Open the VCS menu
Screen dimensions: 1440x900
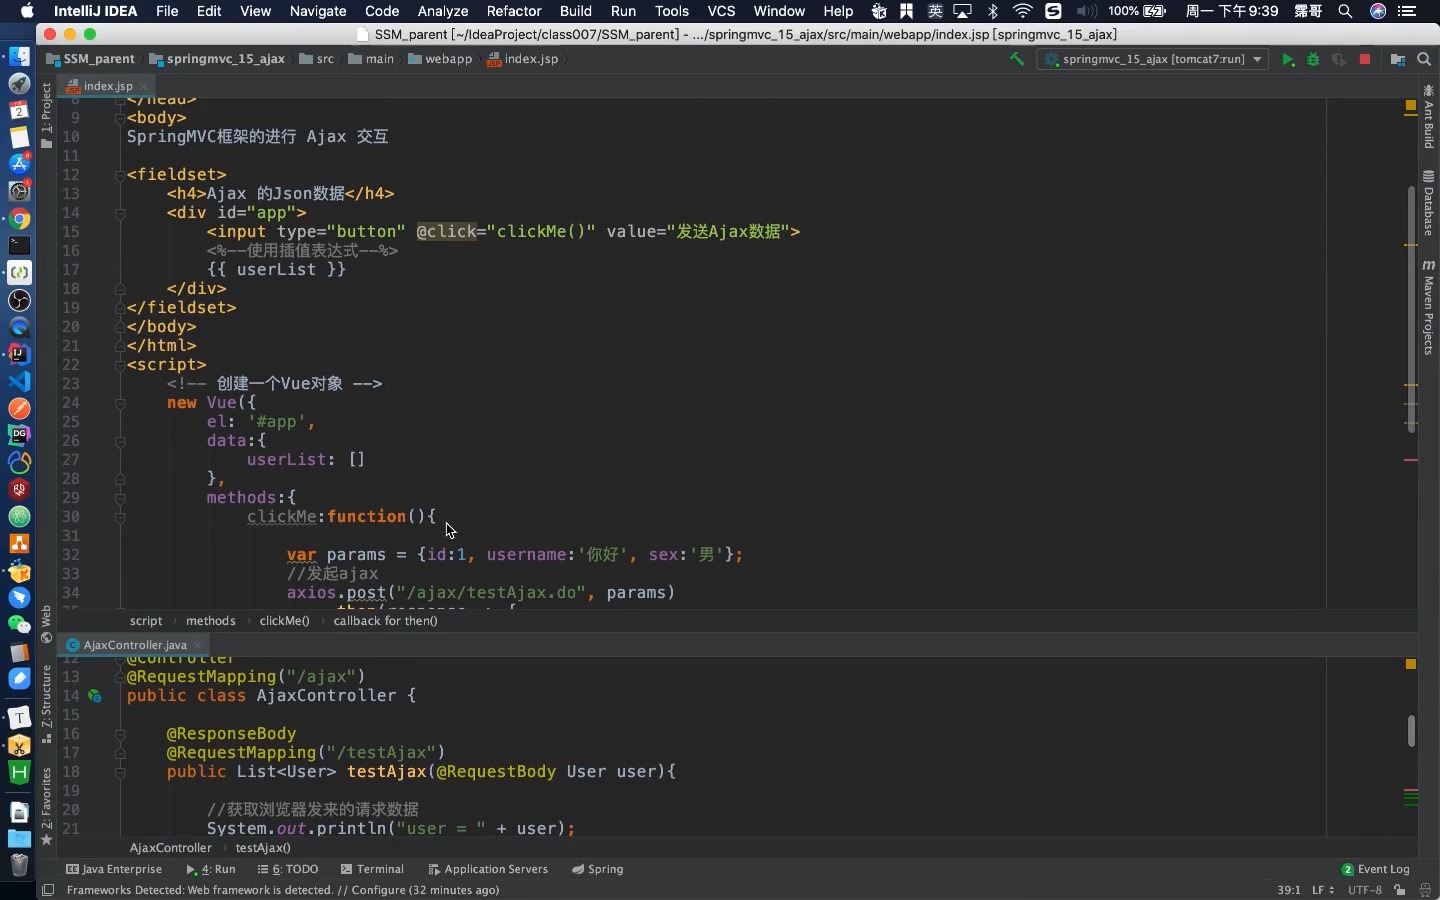point(721,11)
